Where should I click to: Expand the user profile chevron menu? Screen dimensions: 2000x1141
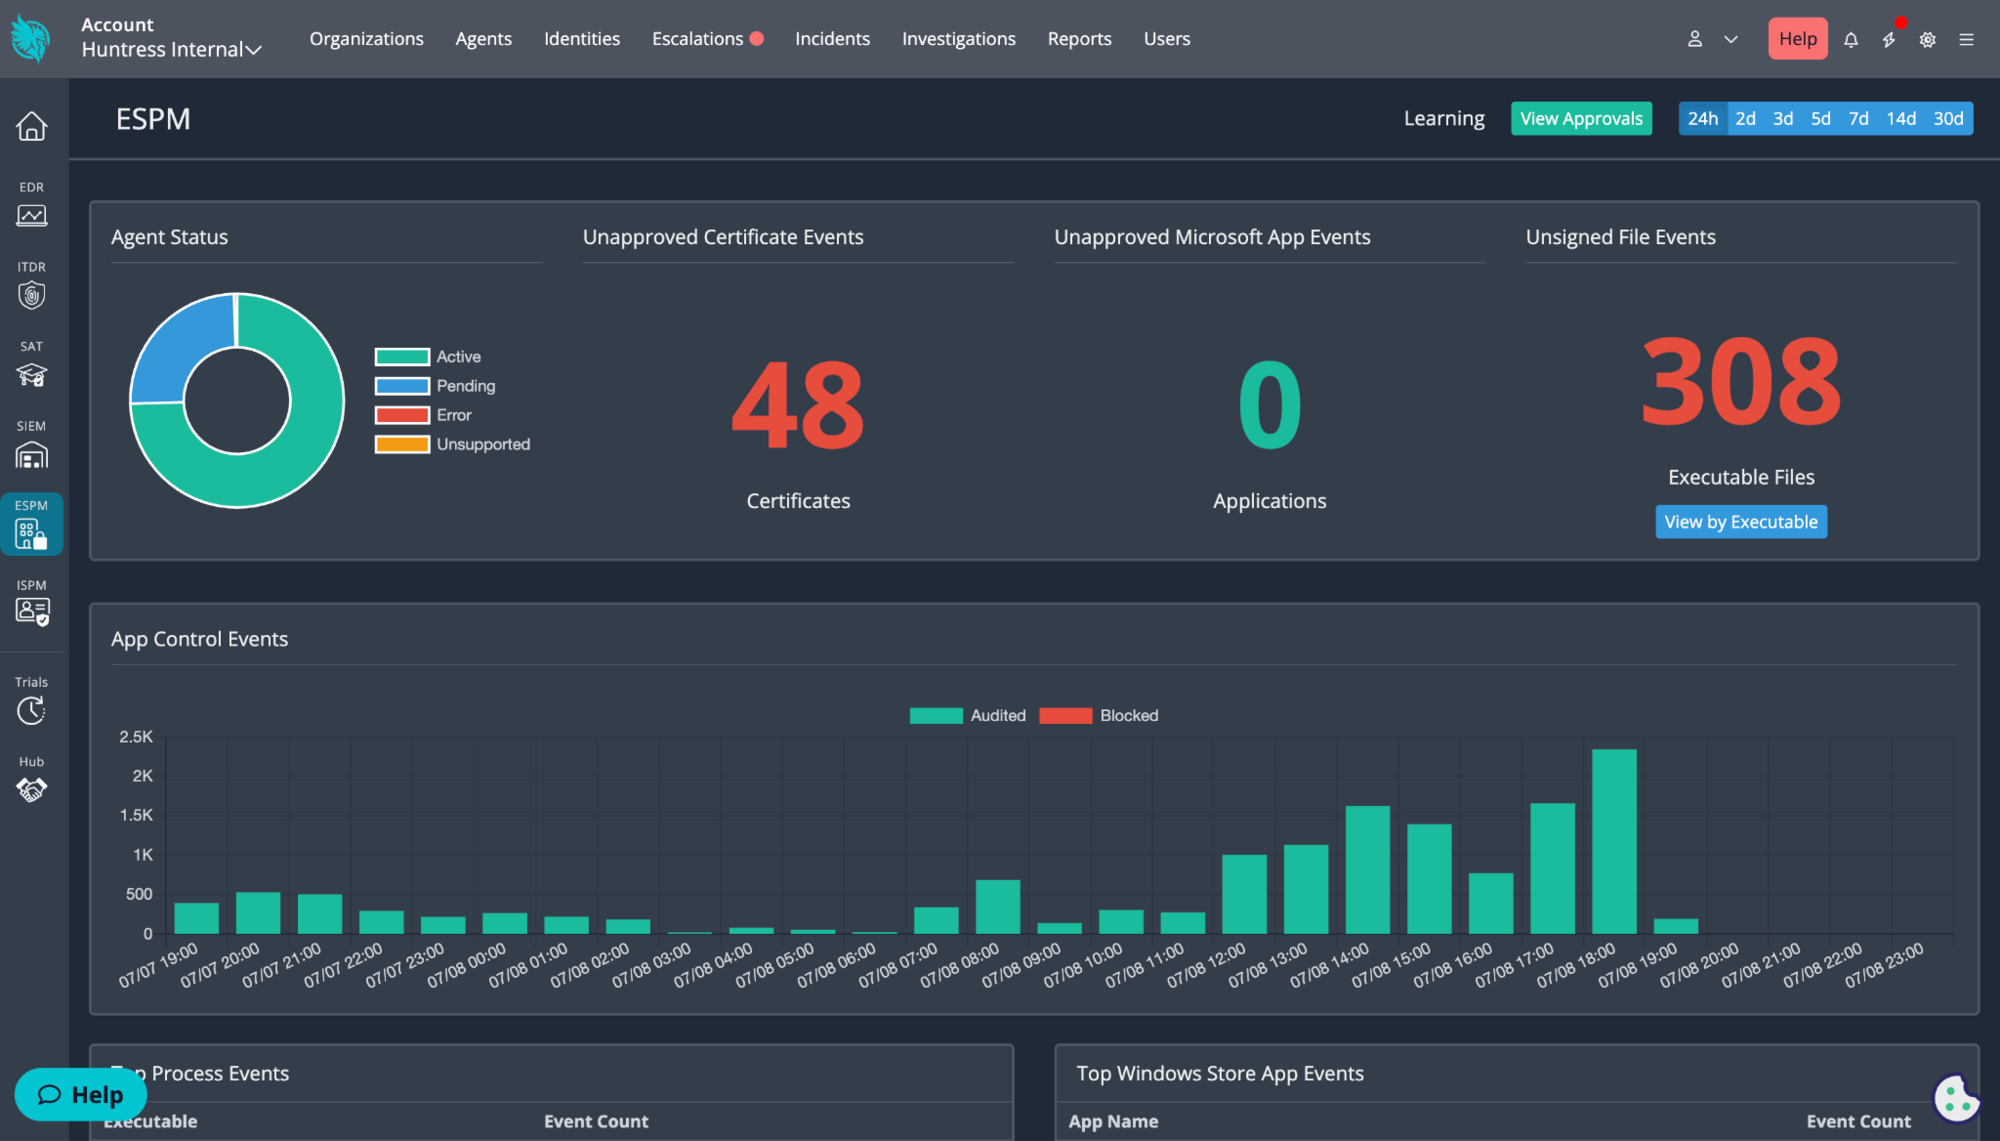pos(1731,39)
